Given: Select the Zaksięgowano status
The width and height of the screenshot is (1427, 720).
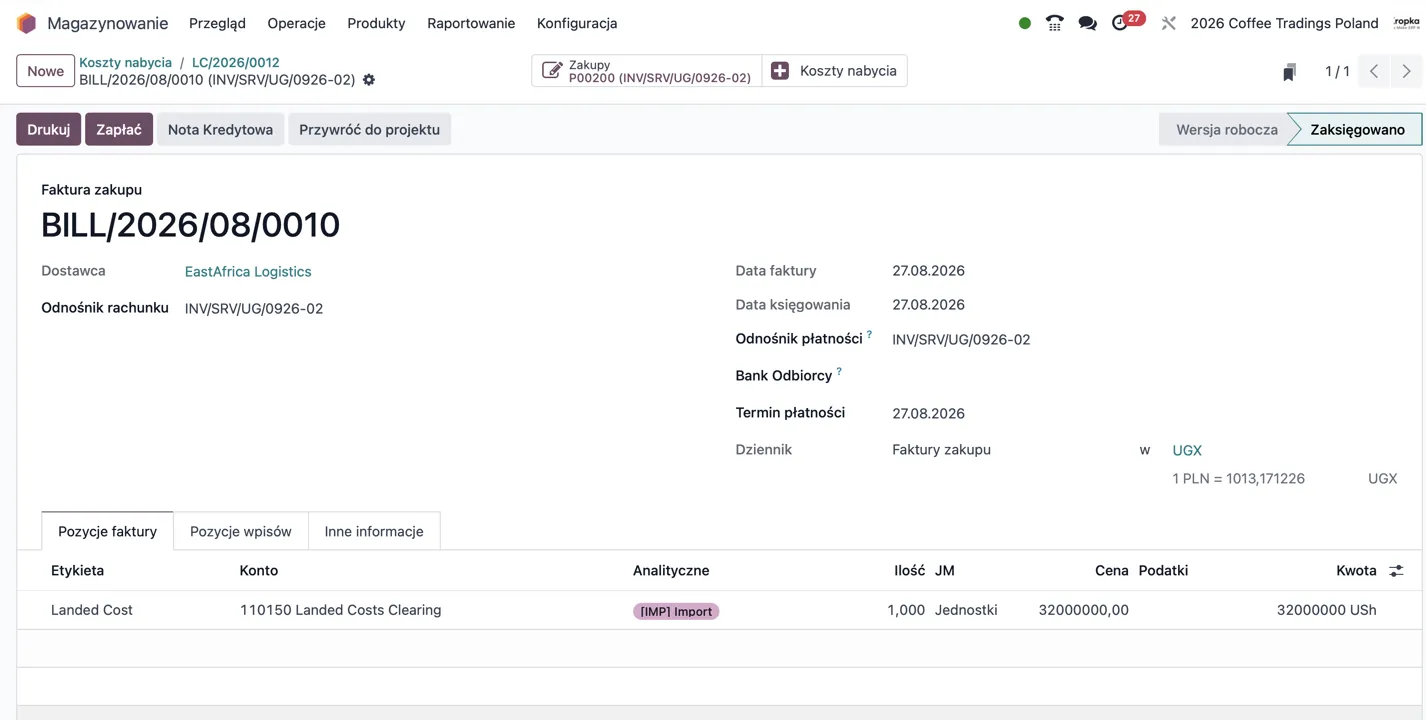Looking at the screenshot, I should pos(1357,129).
